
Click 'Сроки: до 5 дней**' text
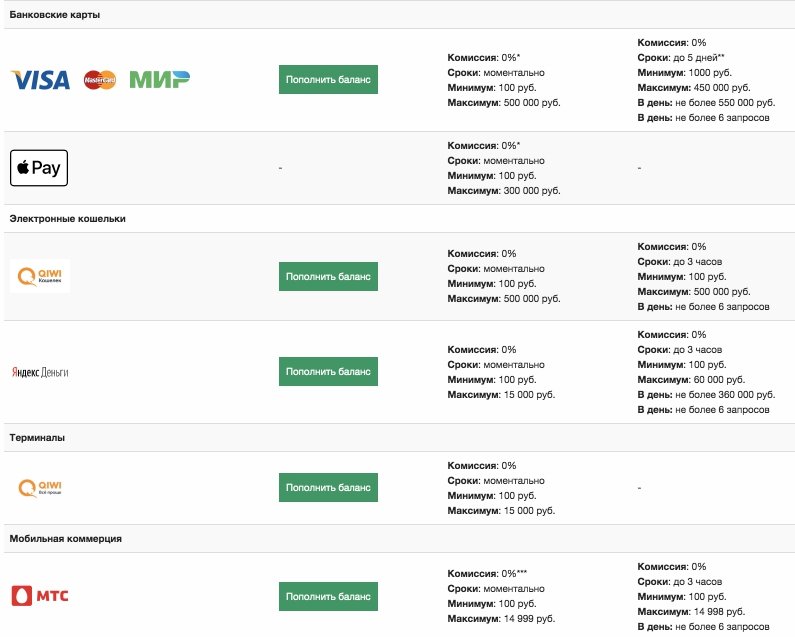[x=681, y=57]
